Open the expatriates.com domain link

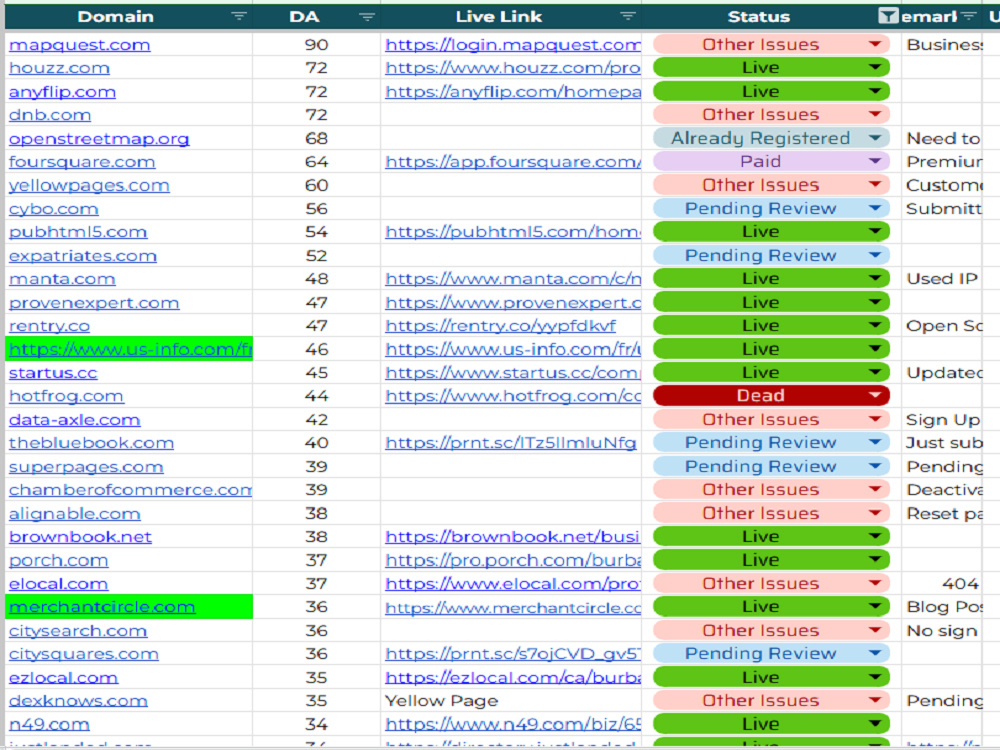click(83, 256)
